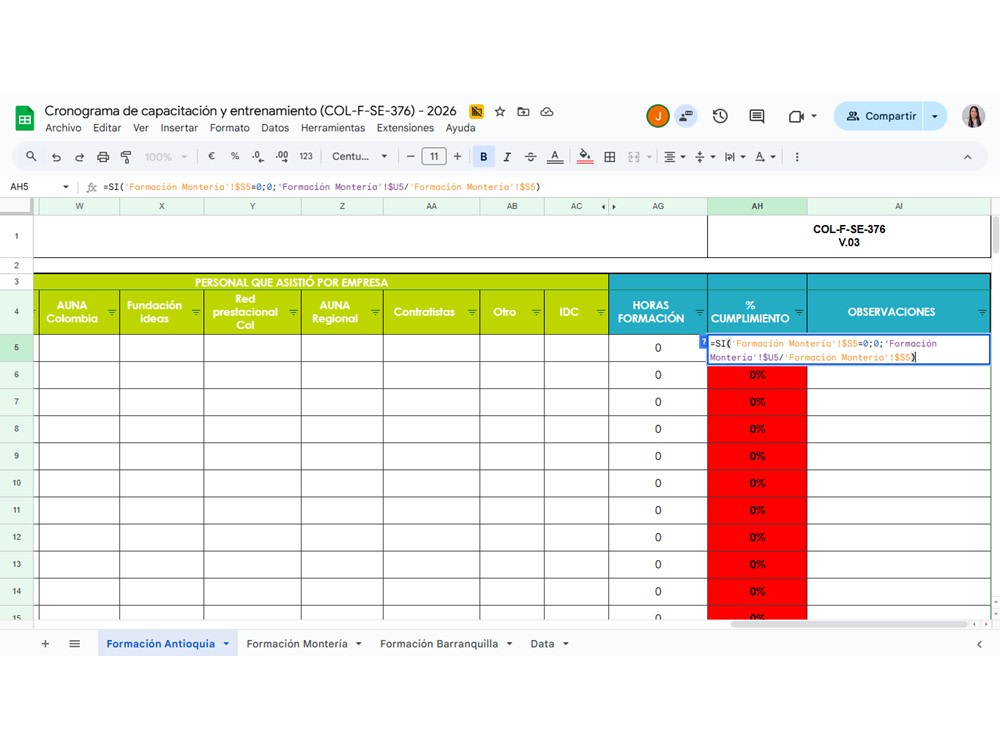Screen dimensions: 1000x750
Task: Open the font family dropdown
Action: 360,156
